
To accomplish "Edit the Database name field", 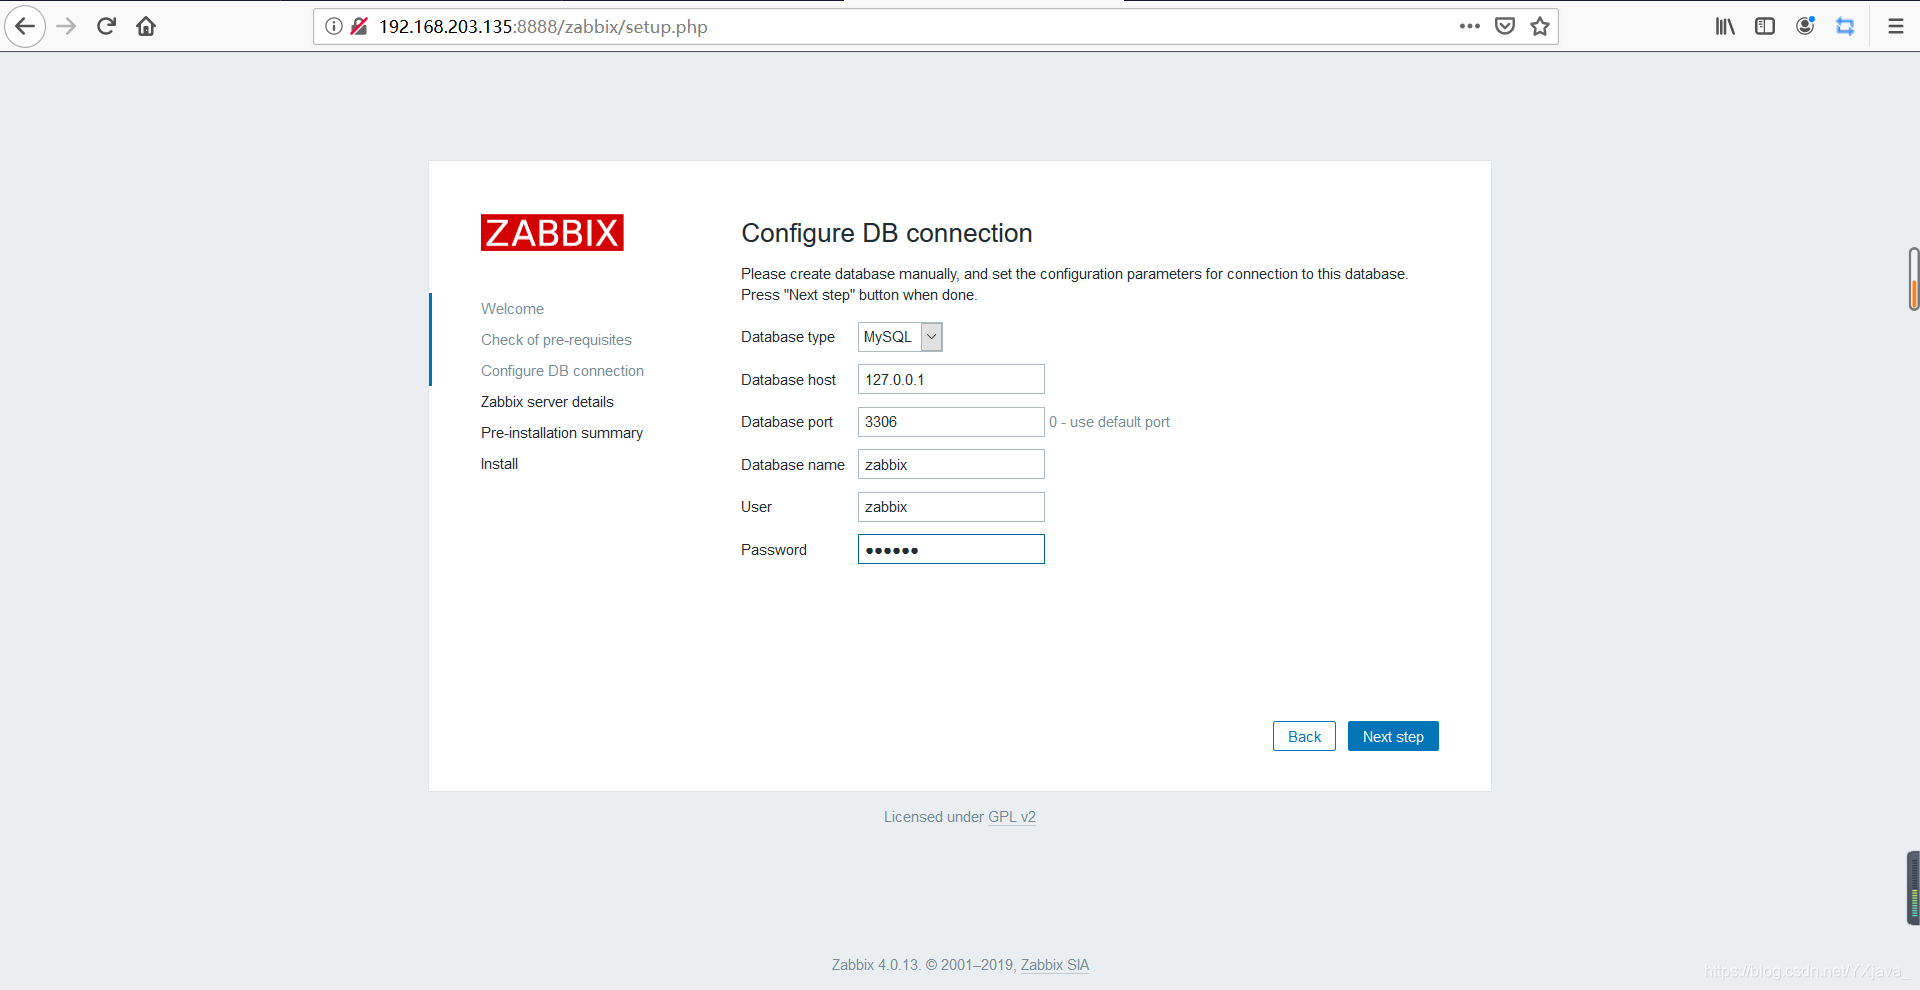I will click(x=951, y=464).
